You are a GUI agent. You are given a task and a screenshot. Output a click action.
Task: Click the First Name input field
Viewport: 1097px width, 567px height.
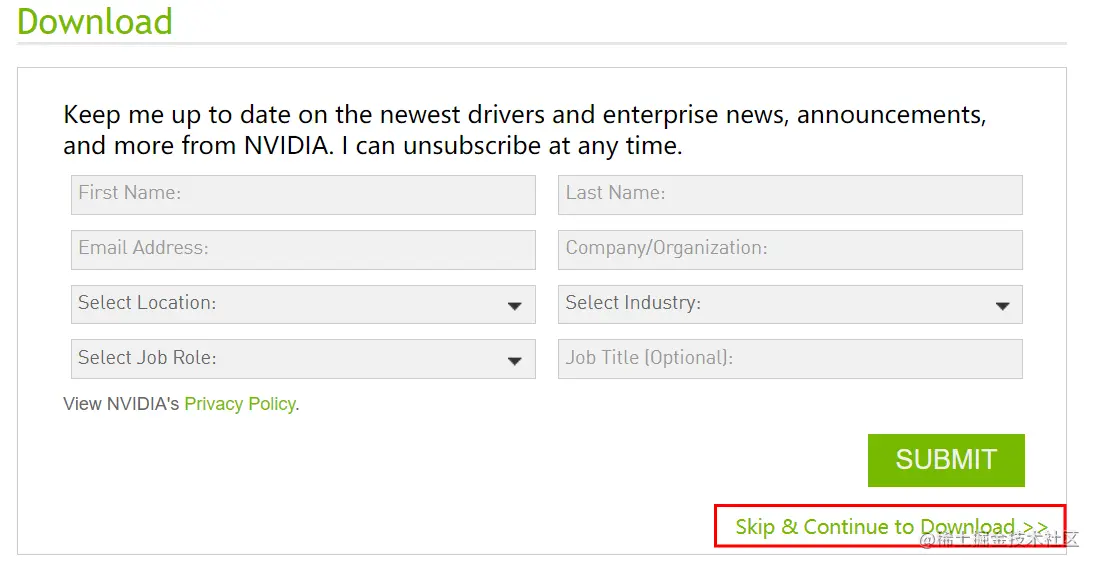pyautogui.click(x=303, y=195)
